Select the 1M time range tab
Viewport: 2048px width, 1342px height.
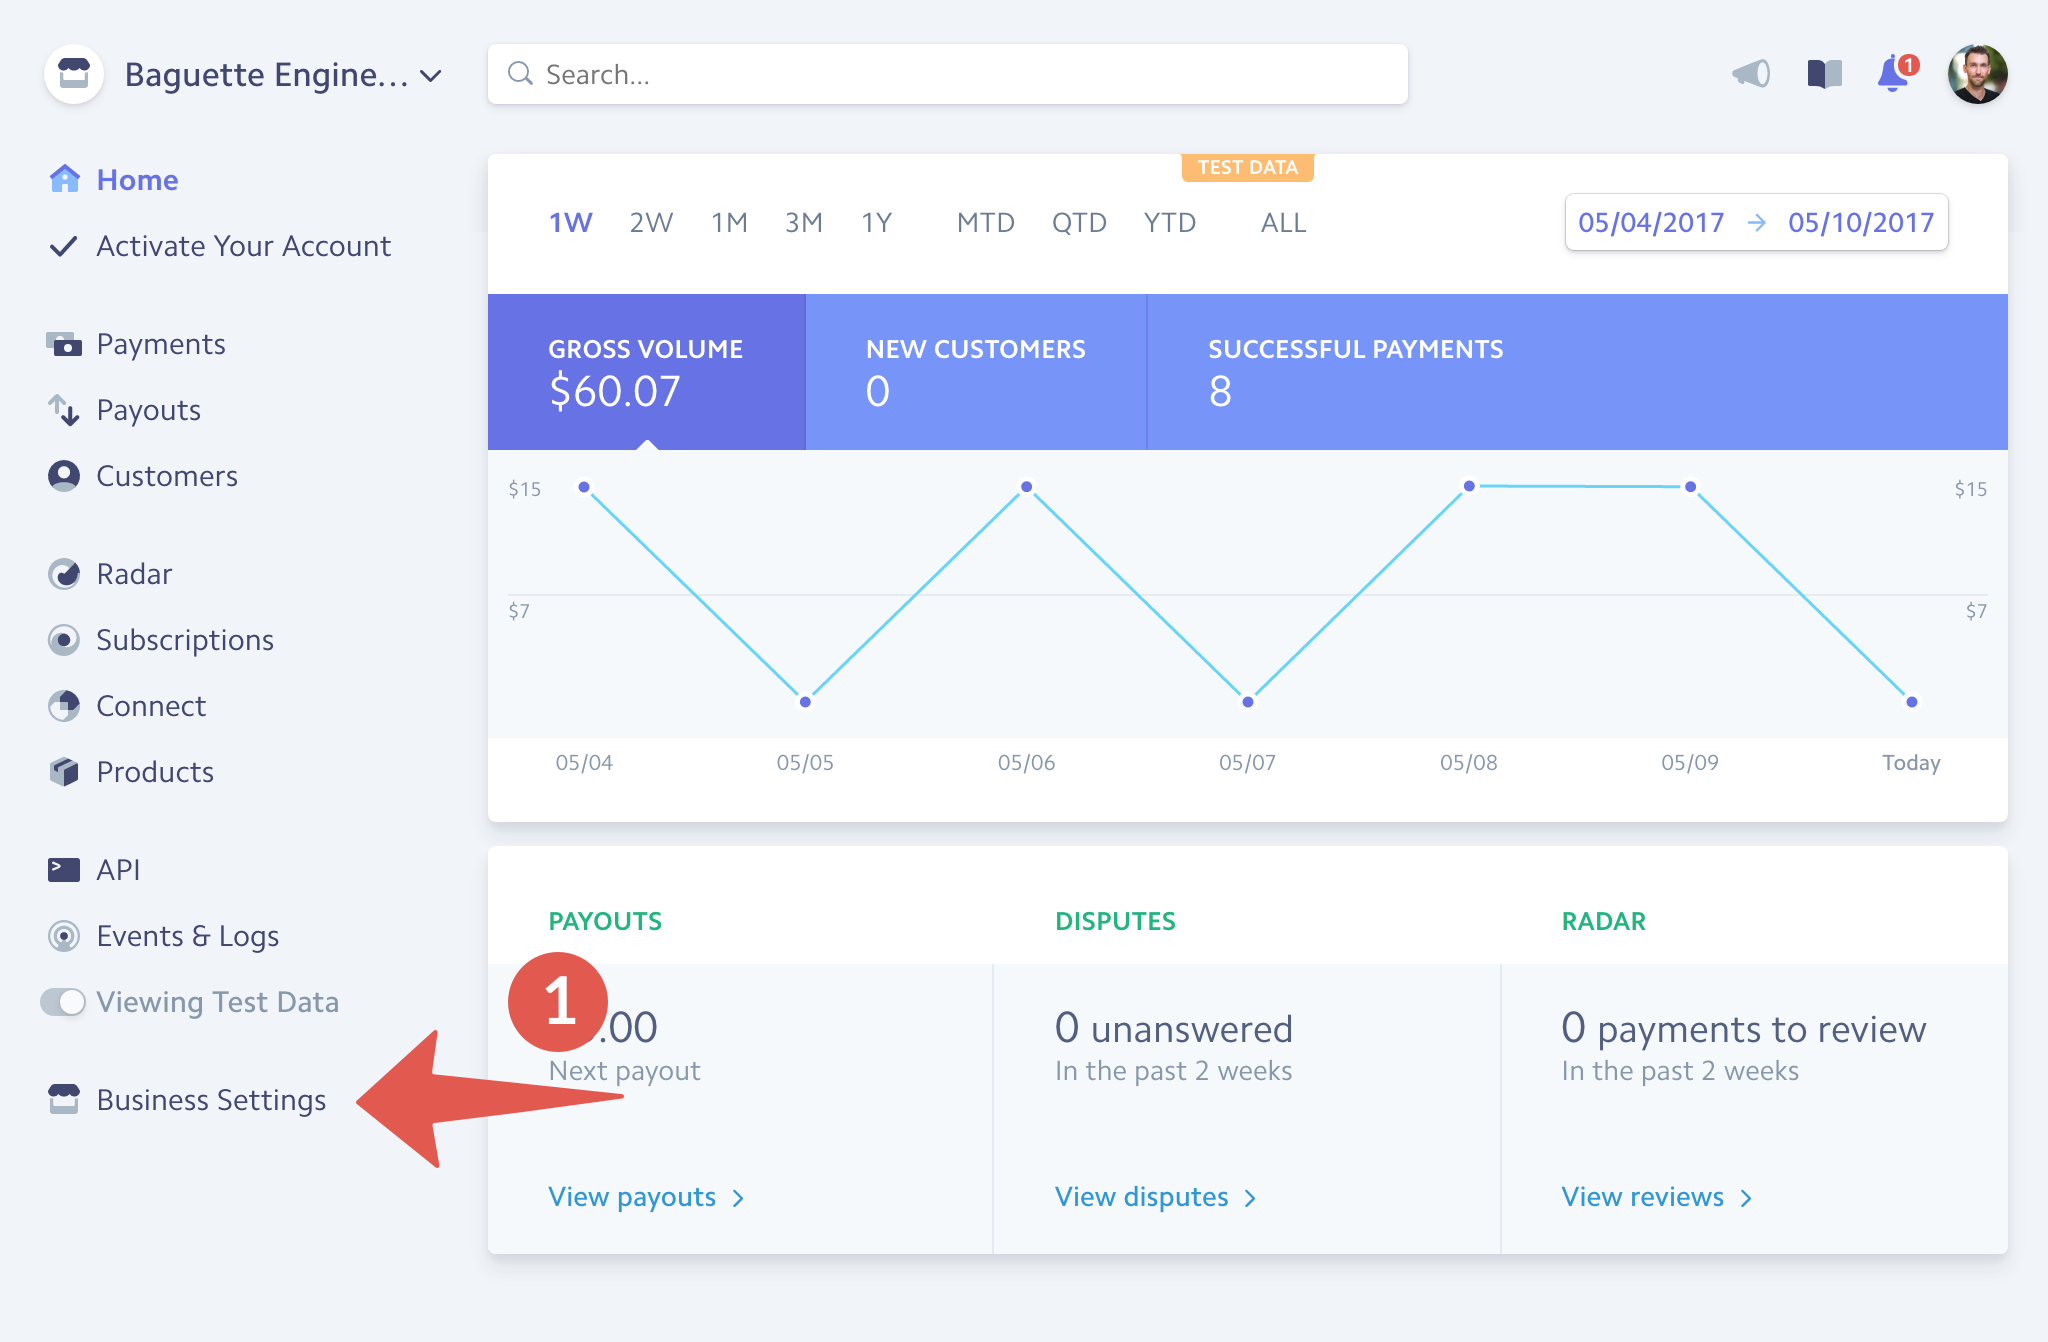(729, 222)
